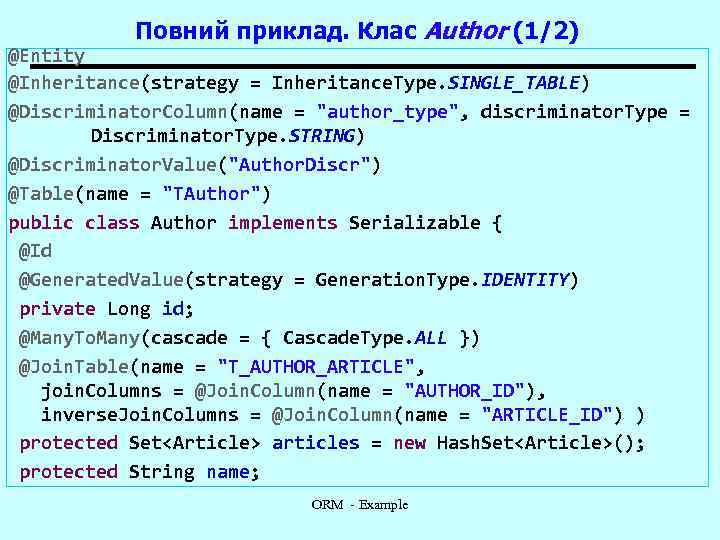Click the '@DiscriminatorColumn' annotation
This screenshot has width=720, height=540.
pos(118,112)
